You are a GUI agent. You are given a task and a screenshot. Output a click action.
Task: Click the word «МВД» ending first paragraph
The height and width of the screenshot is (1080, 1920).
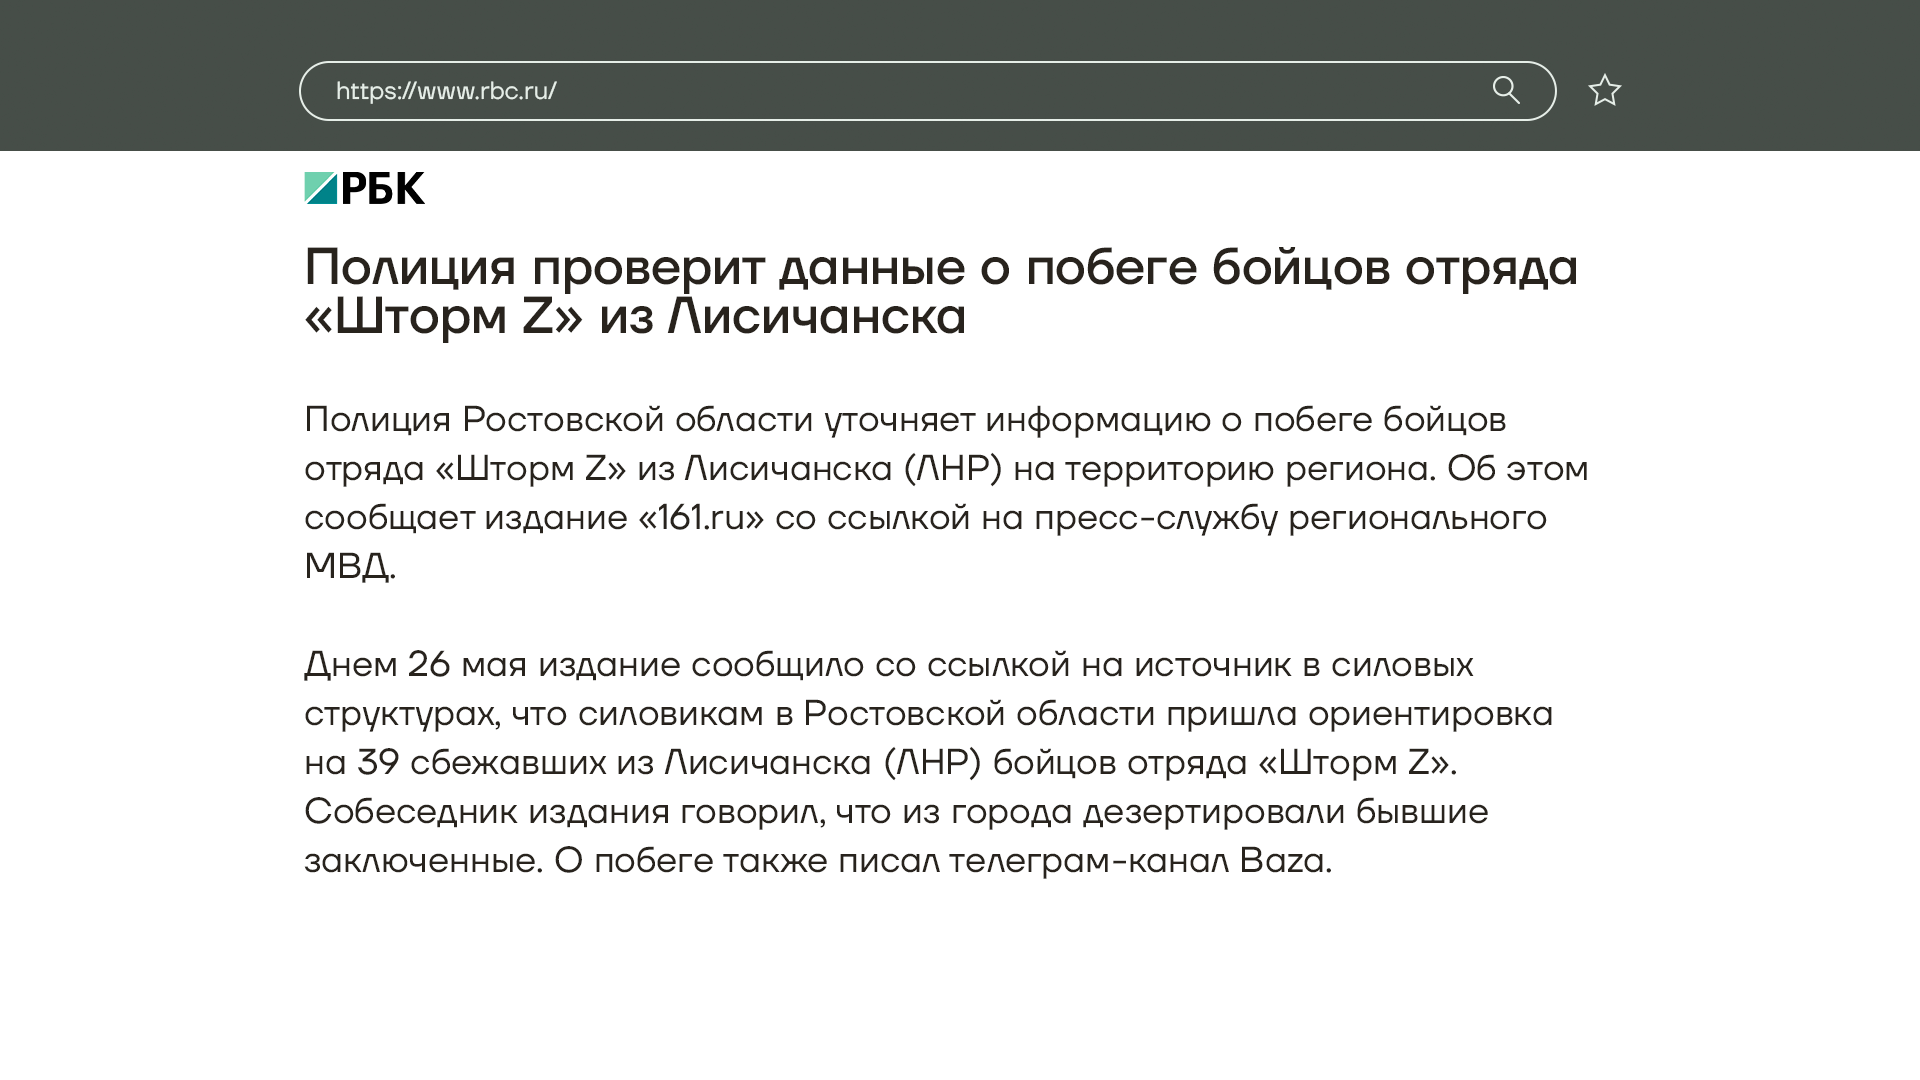click(x=348, y=567)
